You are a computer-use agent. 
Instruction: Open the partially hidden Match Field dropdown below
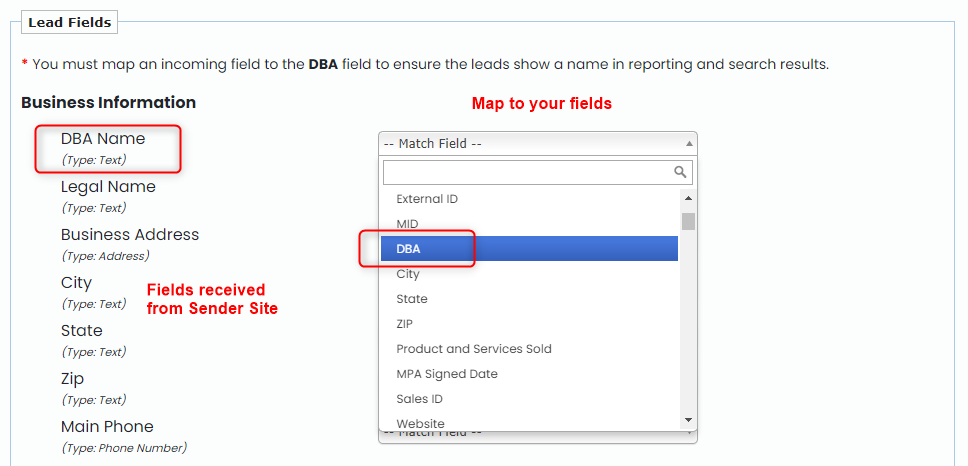point(538,436)
